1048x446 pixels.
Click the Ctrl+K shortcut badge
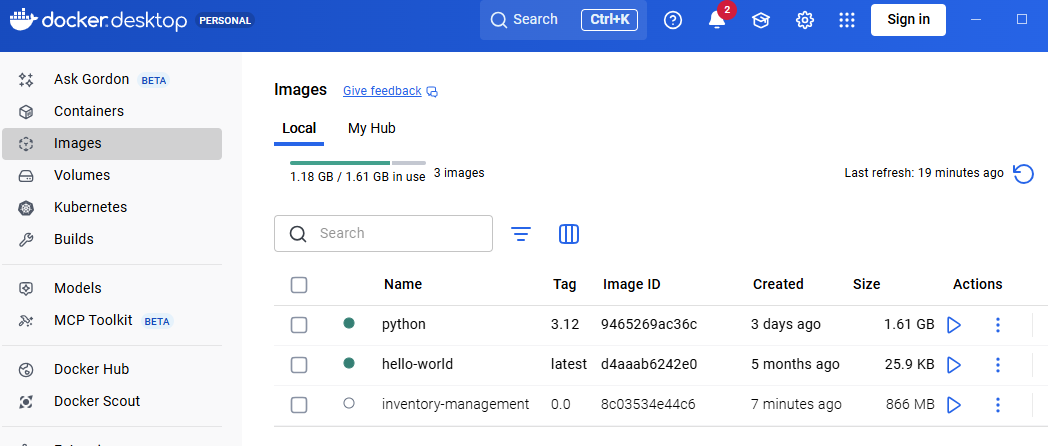610,20
